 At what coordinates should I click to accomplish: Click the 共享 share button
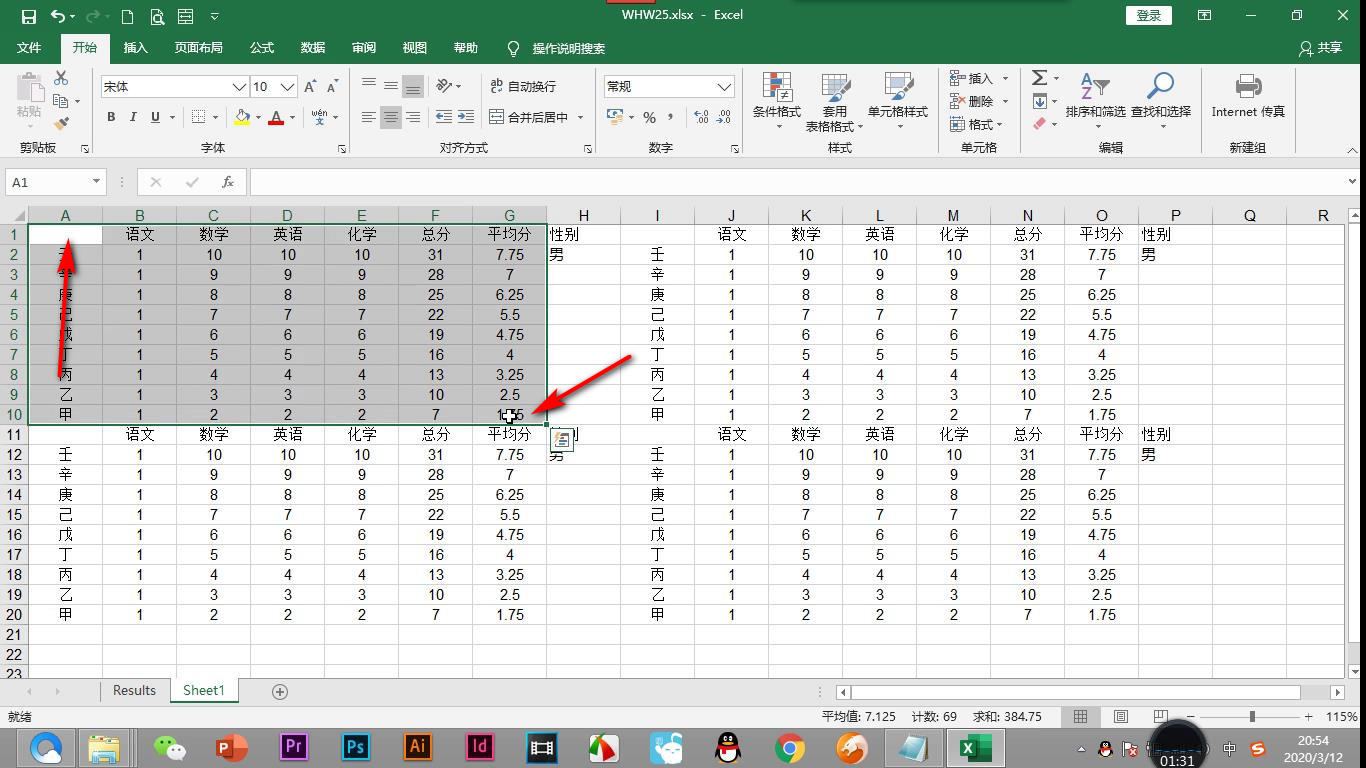(x=1320, y=48)
